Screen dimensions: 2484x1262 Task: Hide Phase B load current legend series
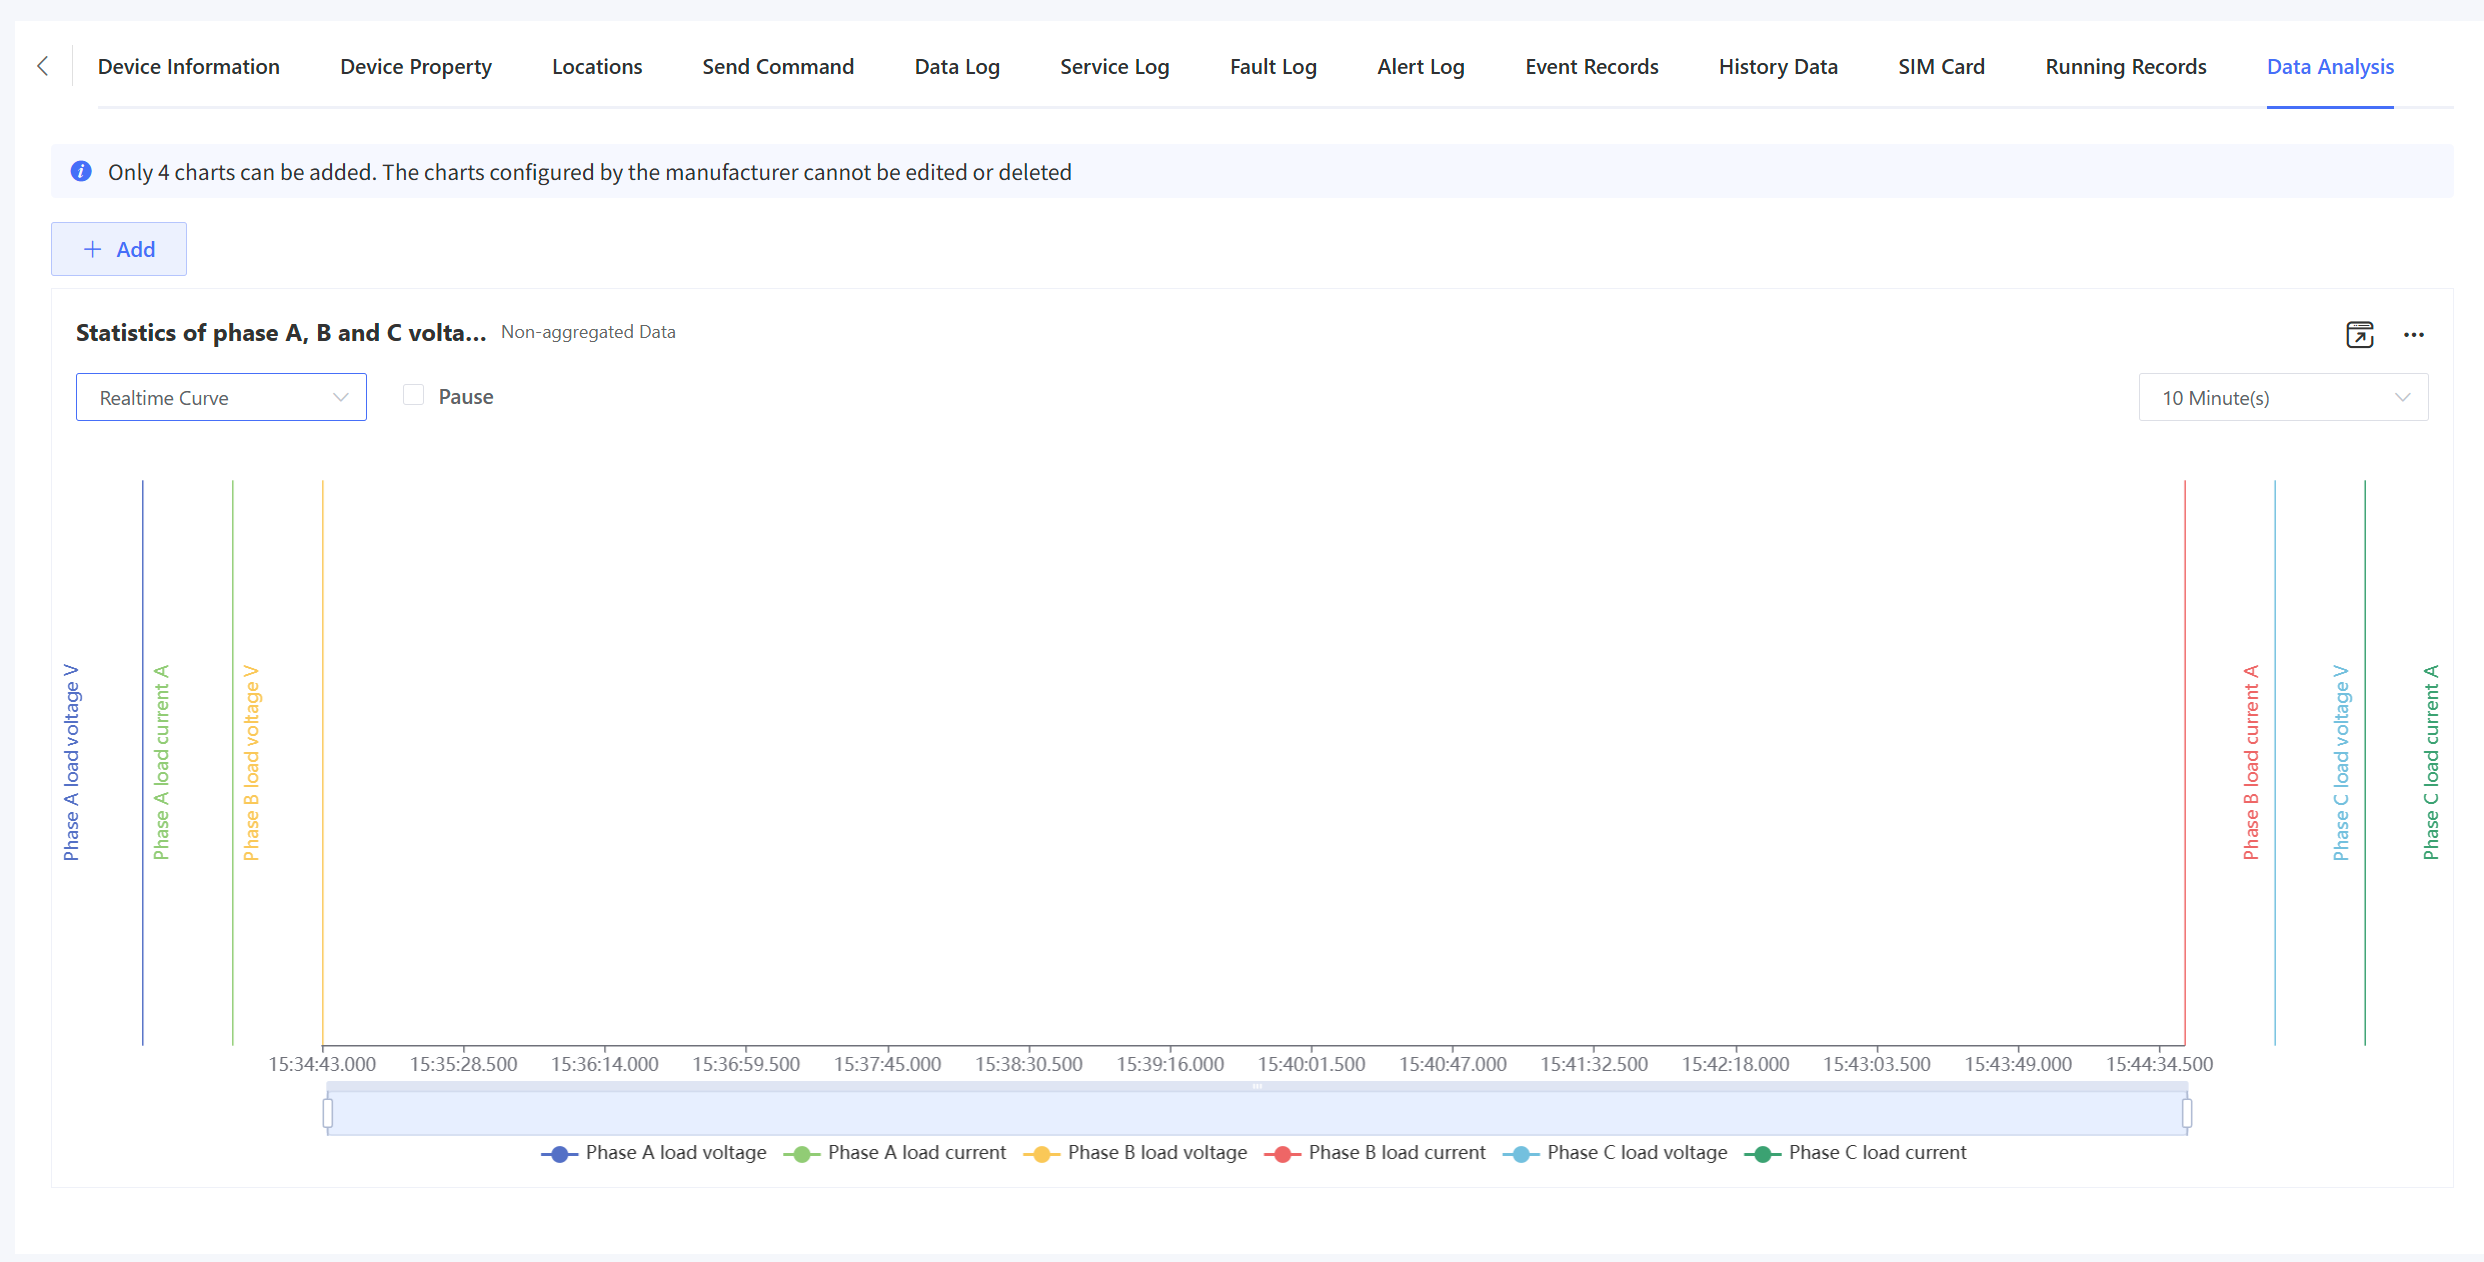1396,1153
